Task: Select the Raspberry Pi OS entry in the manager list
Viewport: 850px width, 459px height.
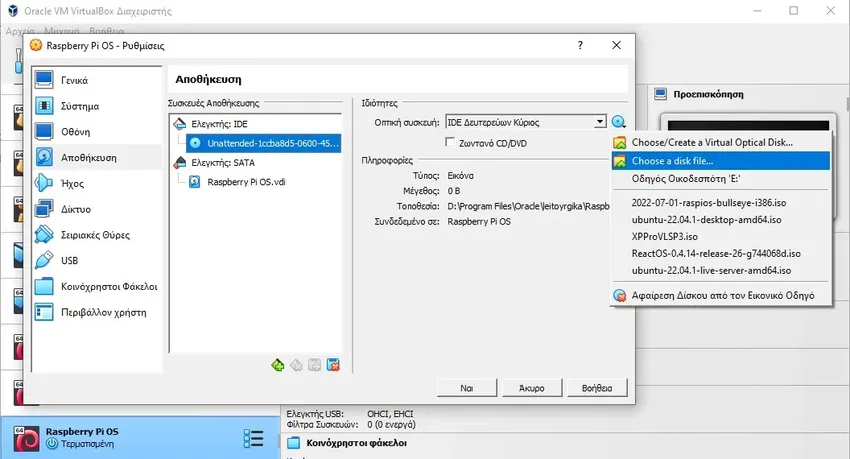Action: pos(140,438)
